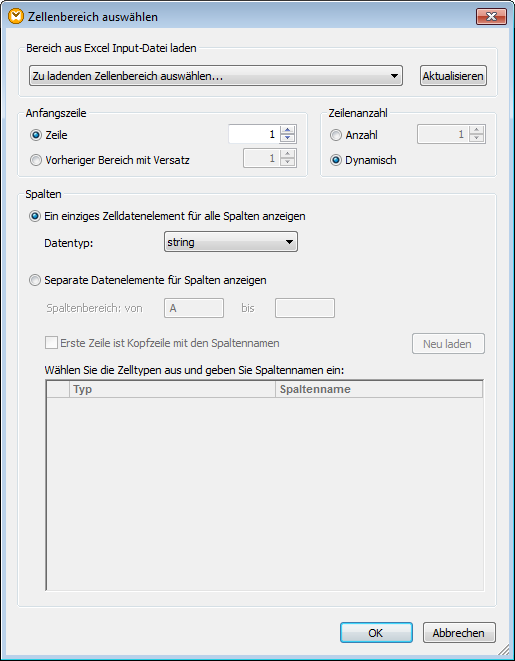
Task: Click the Spaltenname column header
Action: coord(379,389)
